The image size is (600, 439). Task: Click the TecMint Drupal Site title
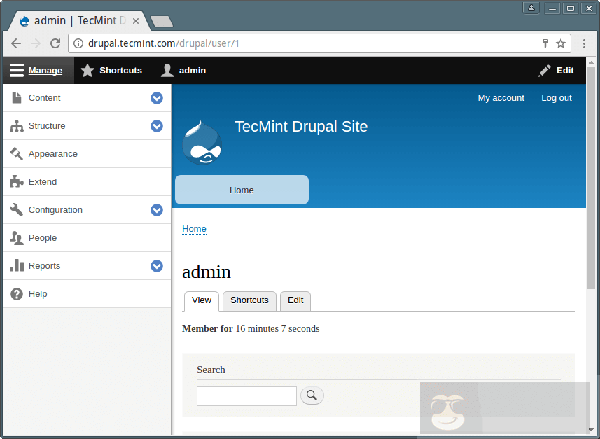[301, 127]
